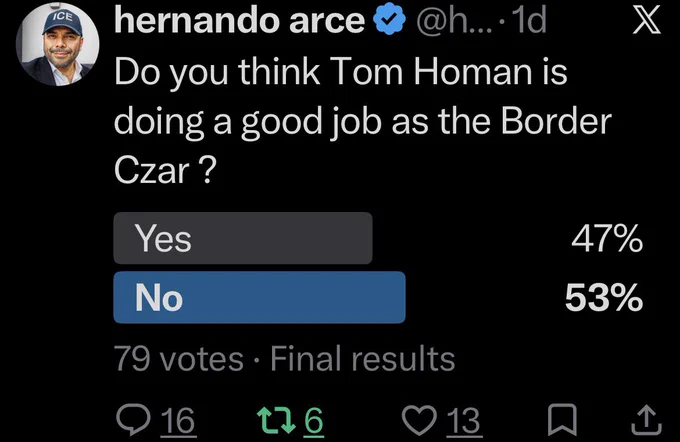The width and height of the screenshot is (680, 442).
Task: Click the blue verified checkmark badge
Action: (389, 20)
